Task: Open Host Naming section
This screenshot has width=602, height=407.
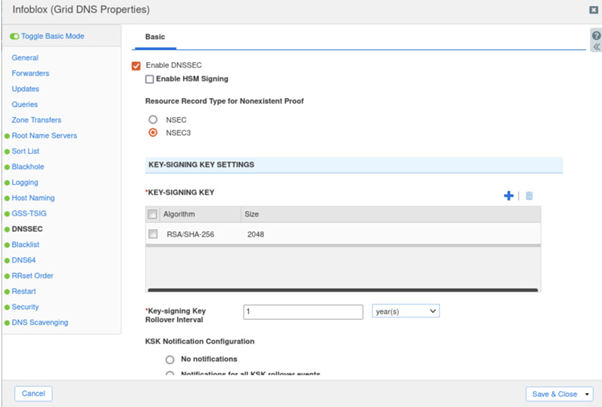Action: (33, 198)
